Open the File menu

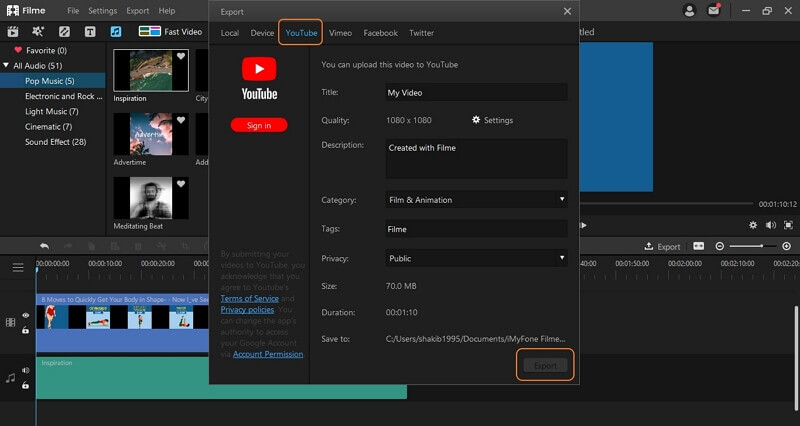(x=73, y=11)
